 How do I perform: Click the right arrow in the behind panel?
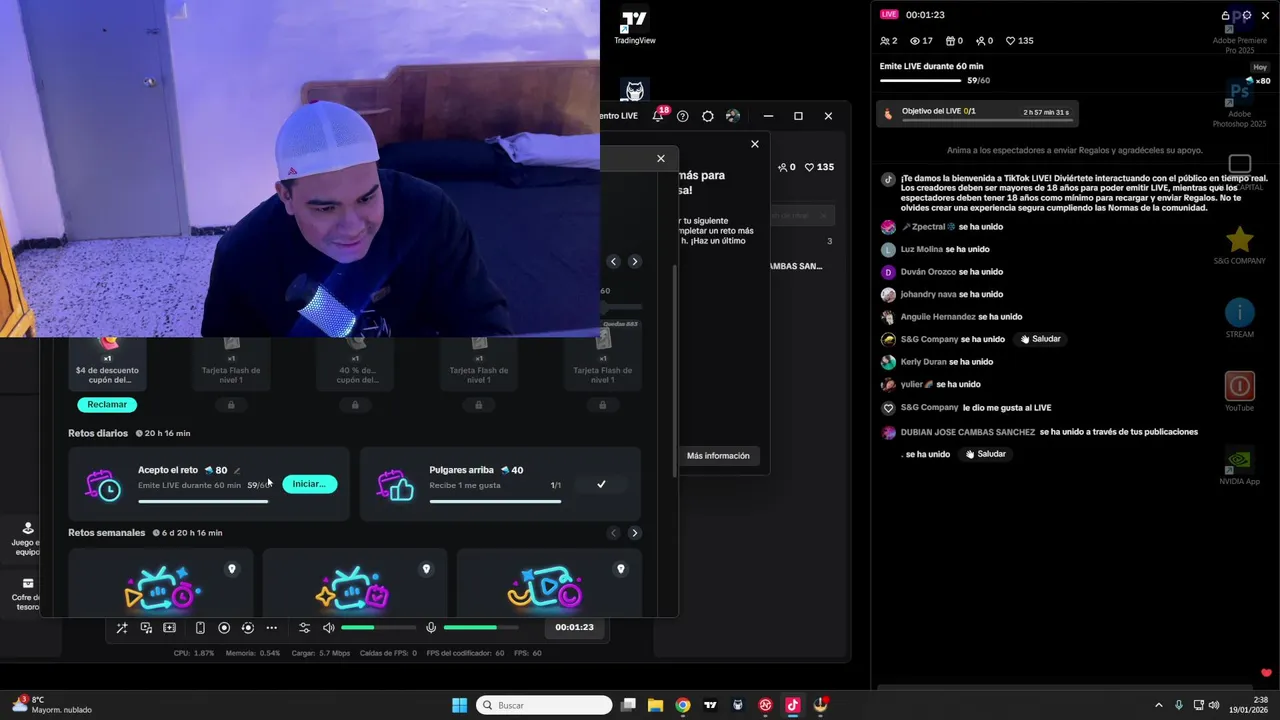[634, 261]
